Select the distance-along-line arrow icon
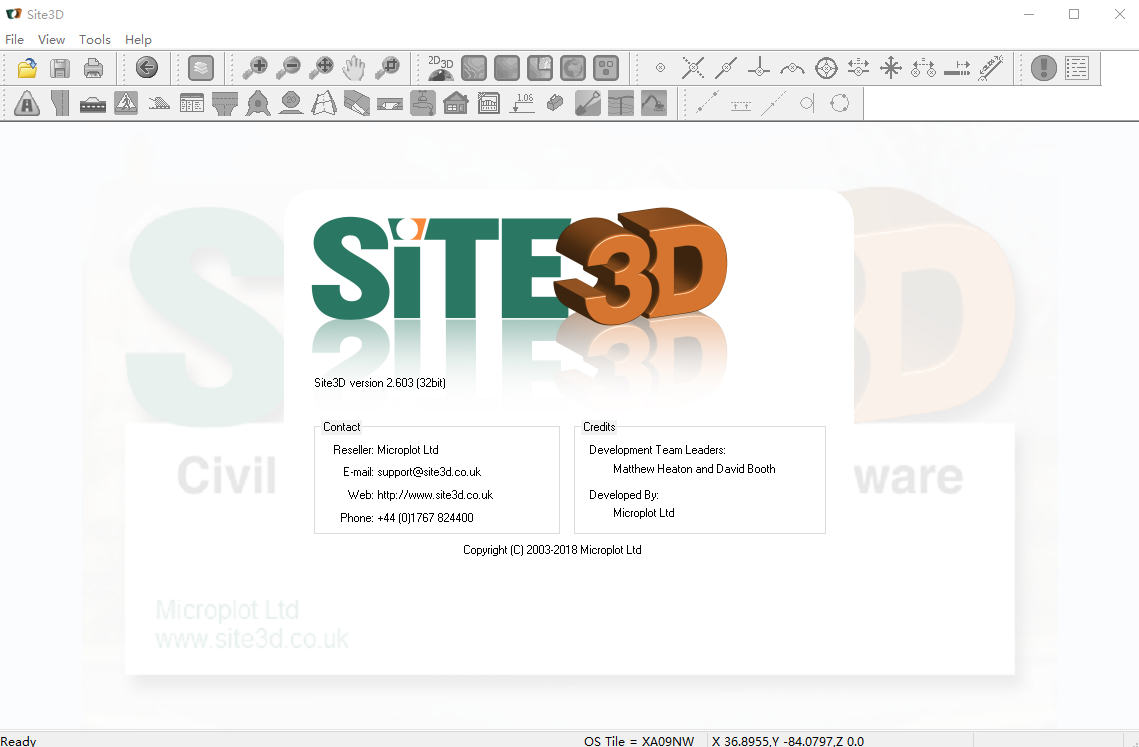 957,68
